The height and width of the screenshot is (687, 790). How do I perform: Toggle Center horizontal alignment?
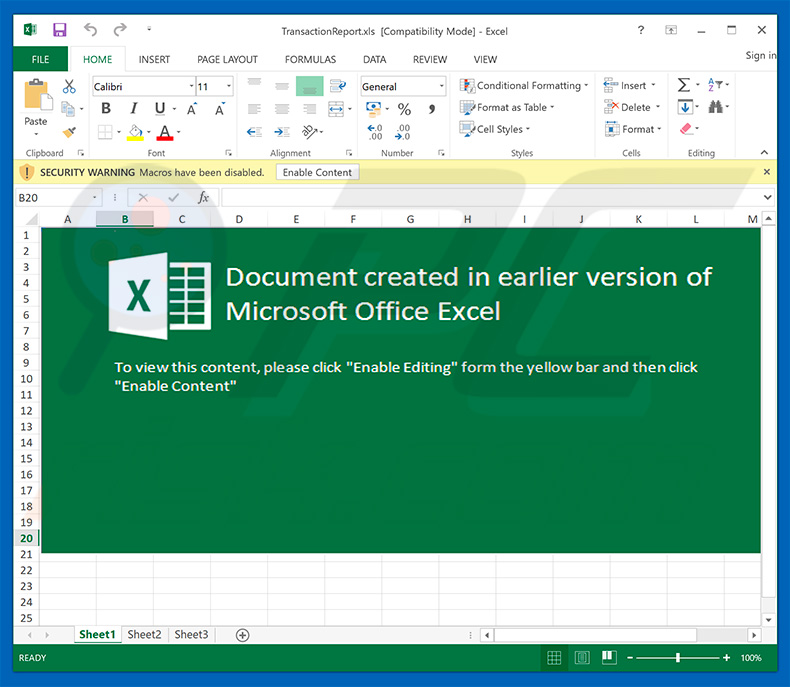click(282, 109)
